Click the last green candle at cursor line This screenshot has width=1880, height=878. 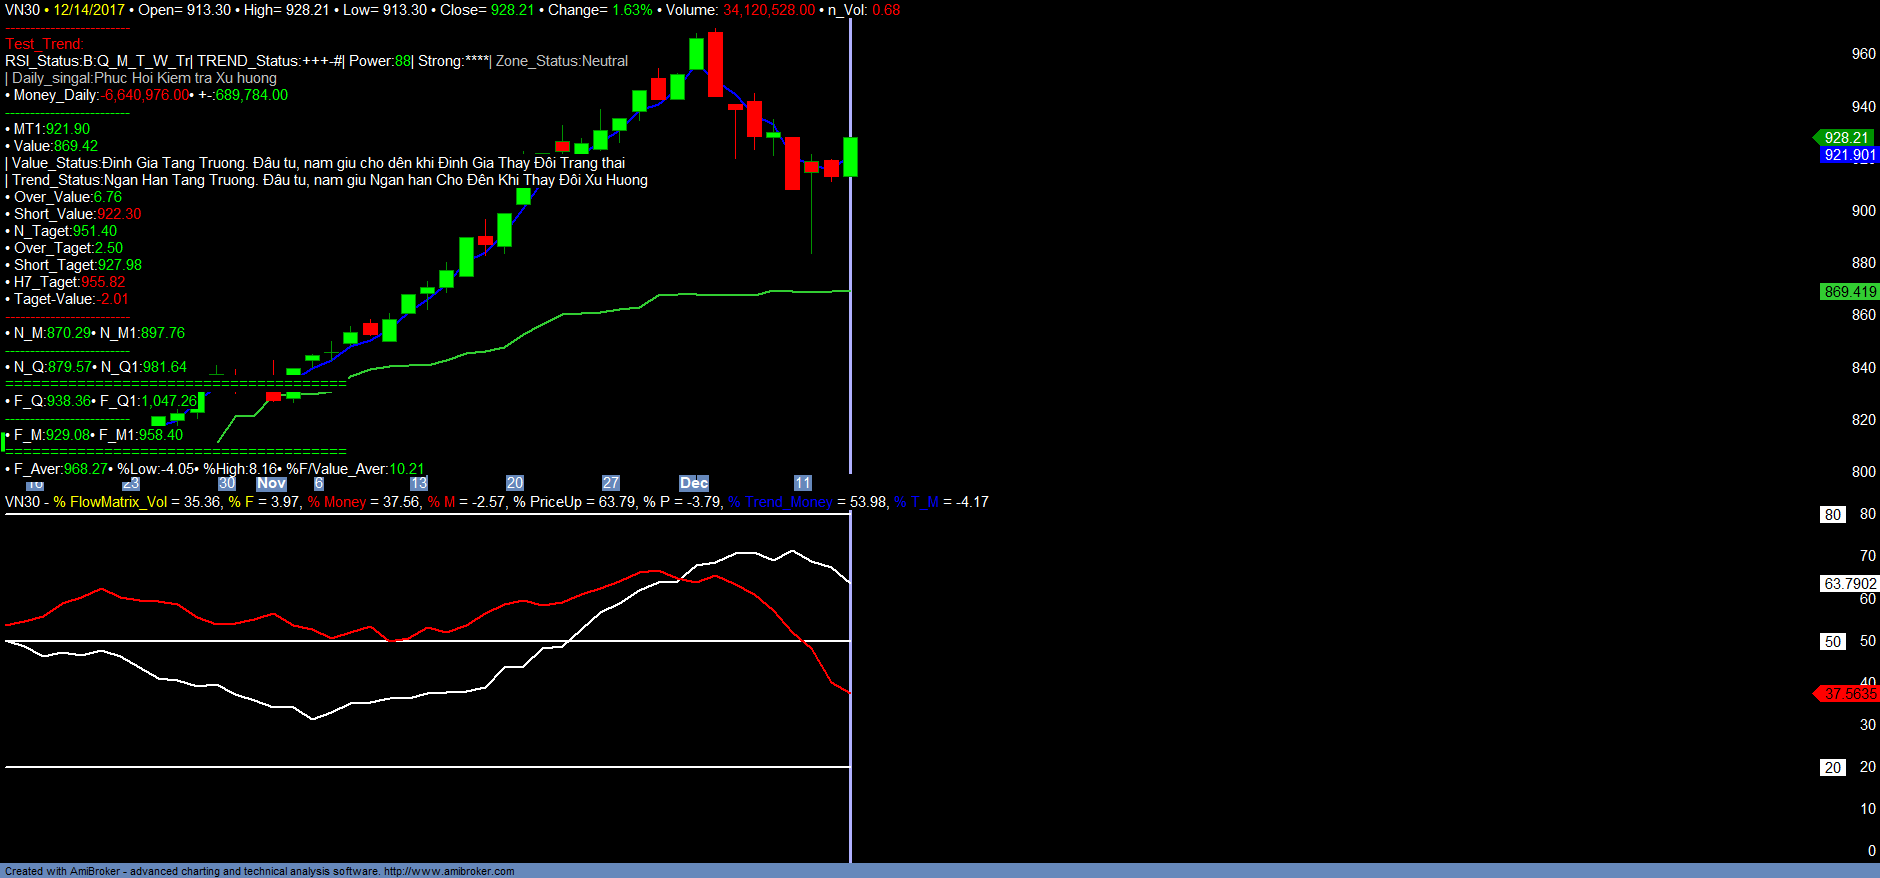850,157
